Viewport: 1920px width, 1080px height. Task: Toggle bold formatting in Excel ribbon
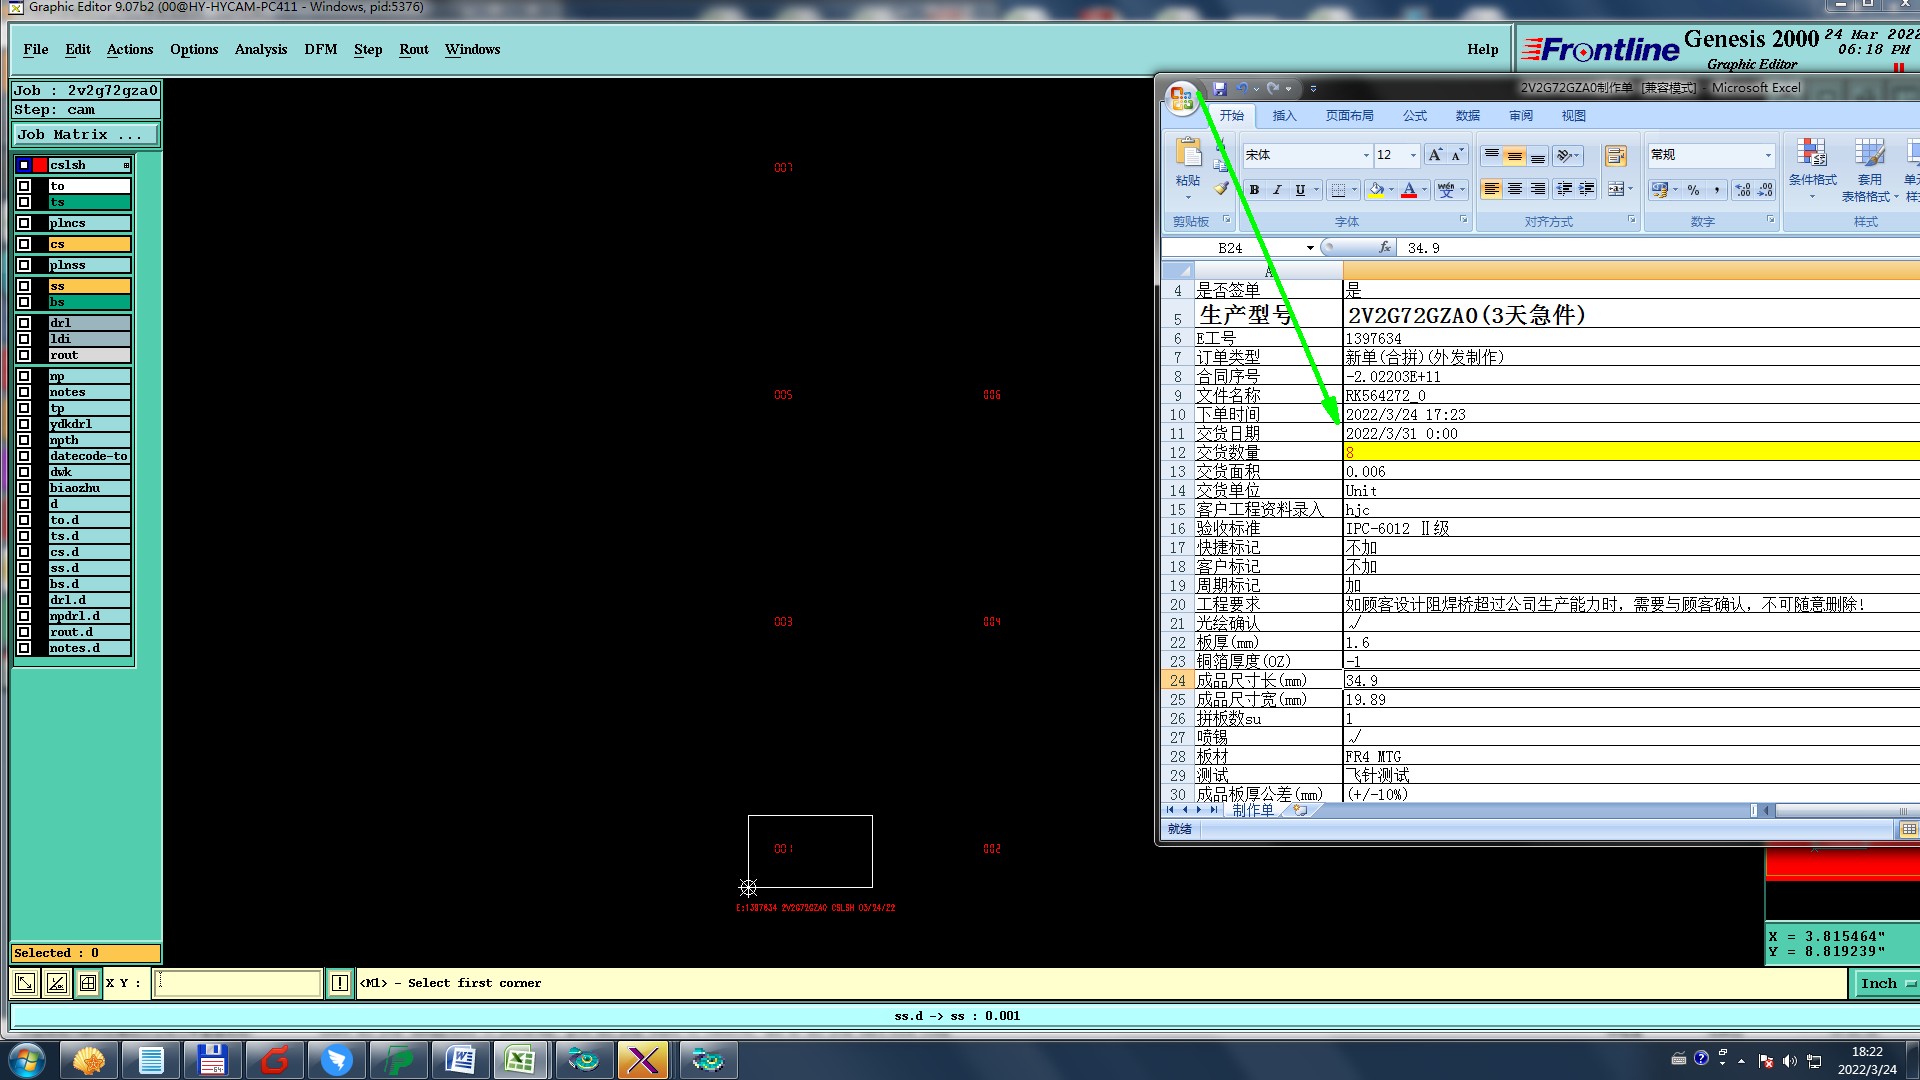1254,190
